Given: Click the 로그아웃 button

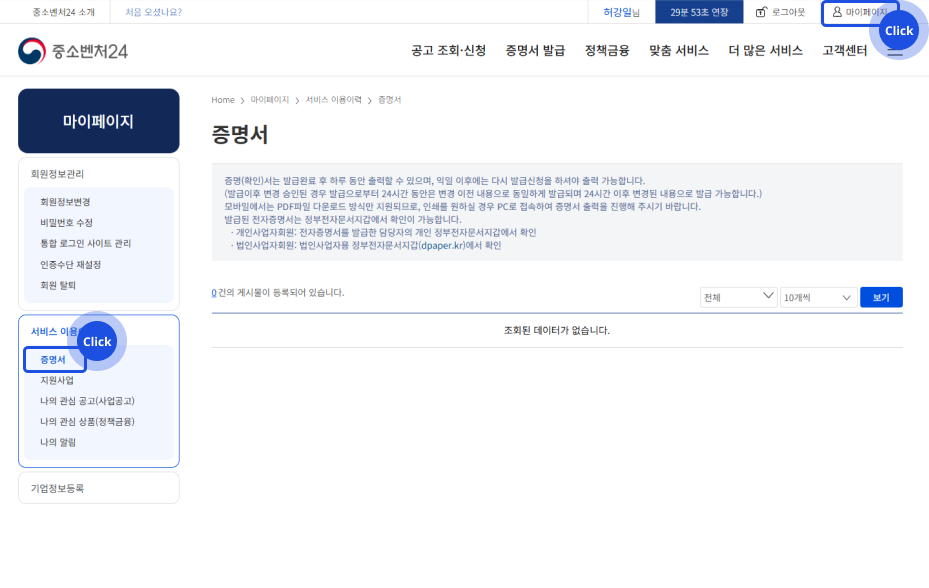Looking at the screenshot, I should point(780,12).
